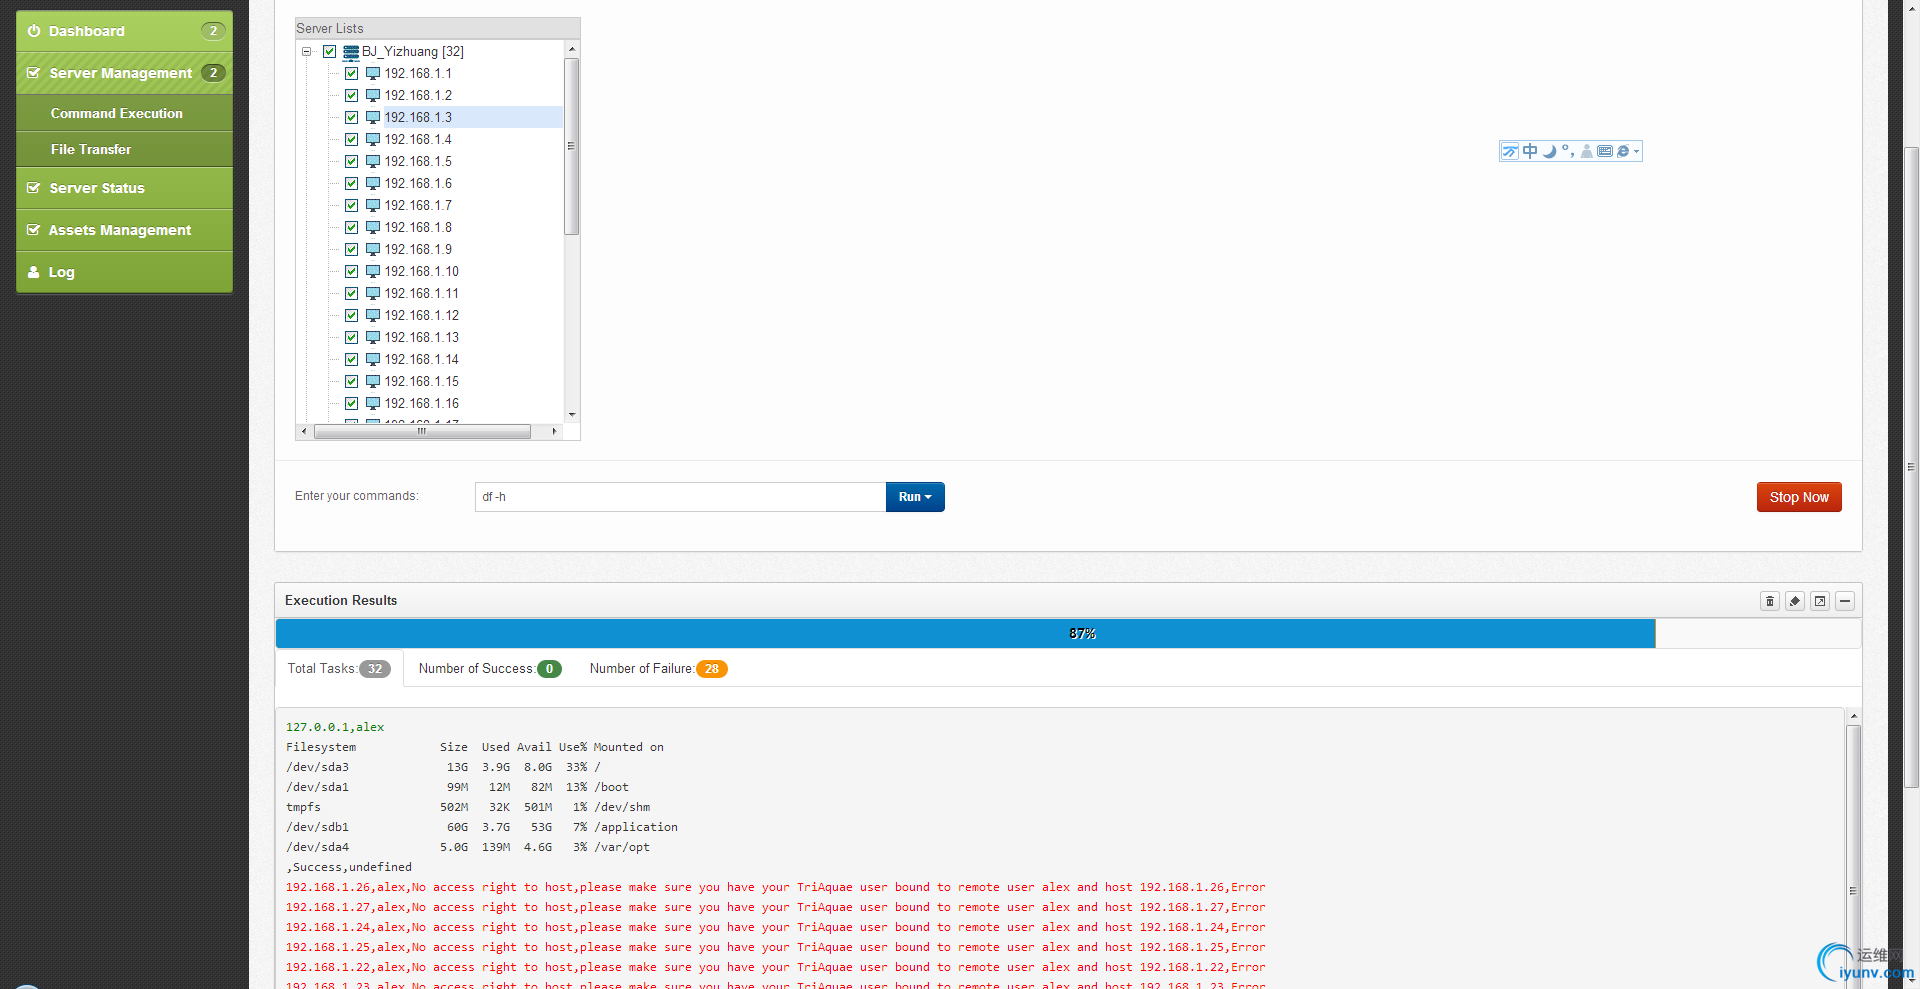Click the eraser icon in Execution Results
The image size is (1920, 989).
pos(1795,601)
